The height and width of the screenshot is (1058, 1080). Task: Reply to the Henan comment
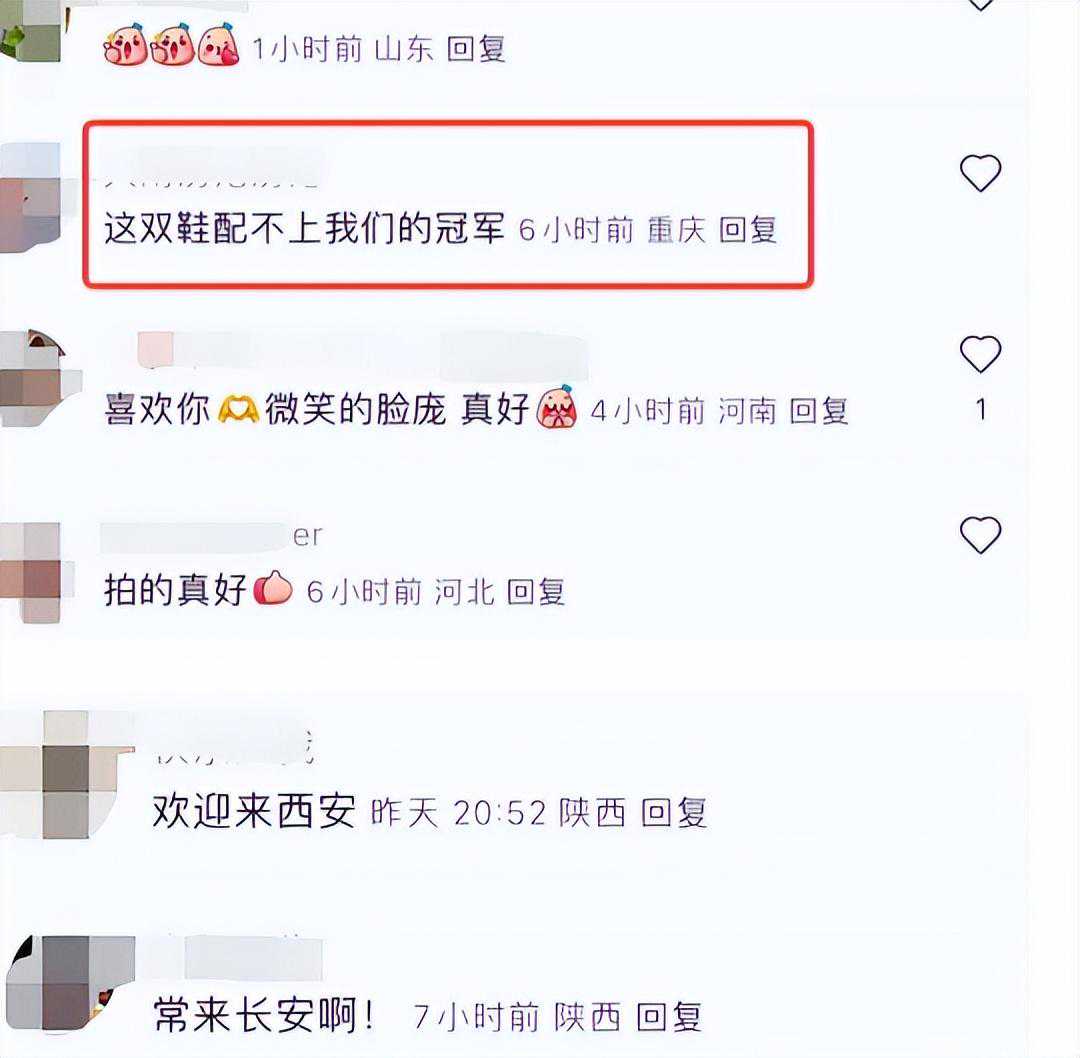[818, 411]
